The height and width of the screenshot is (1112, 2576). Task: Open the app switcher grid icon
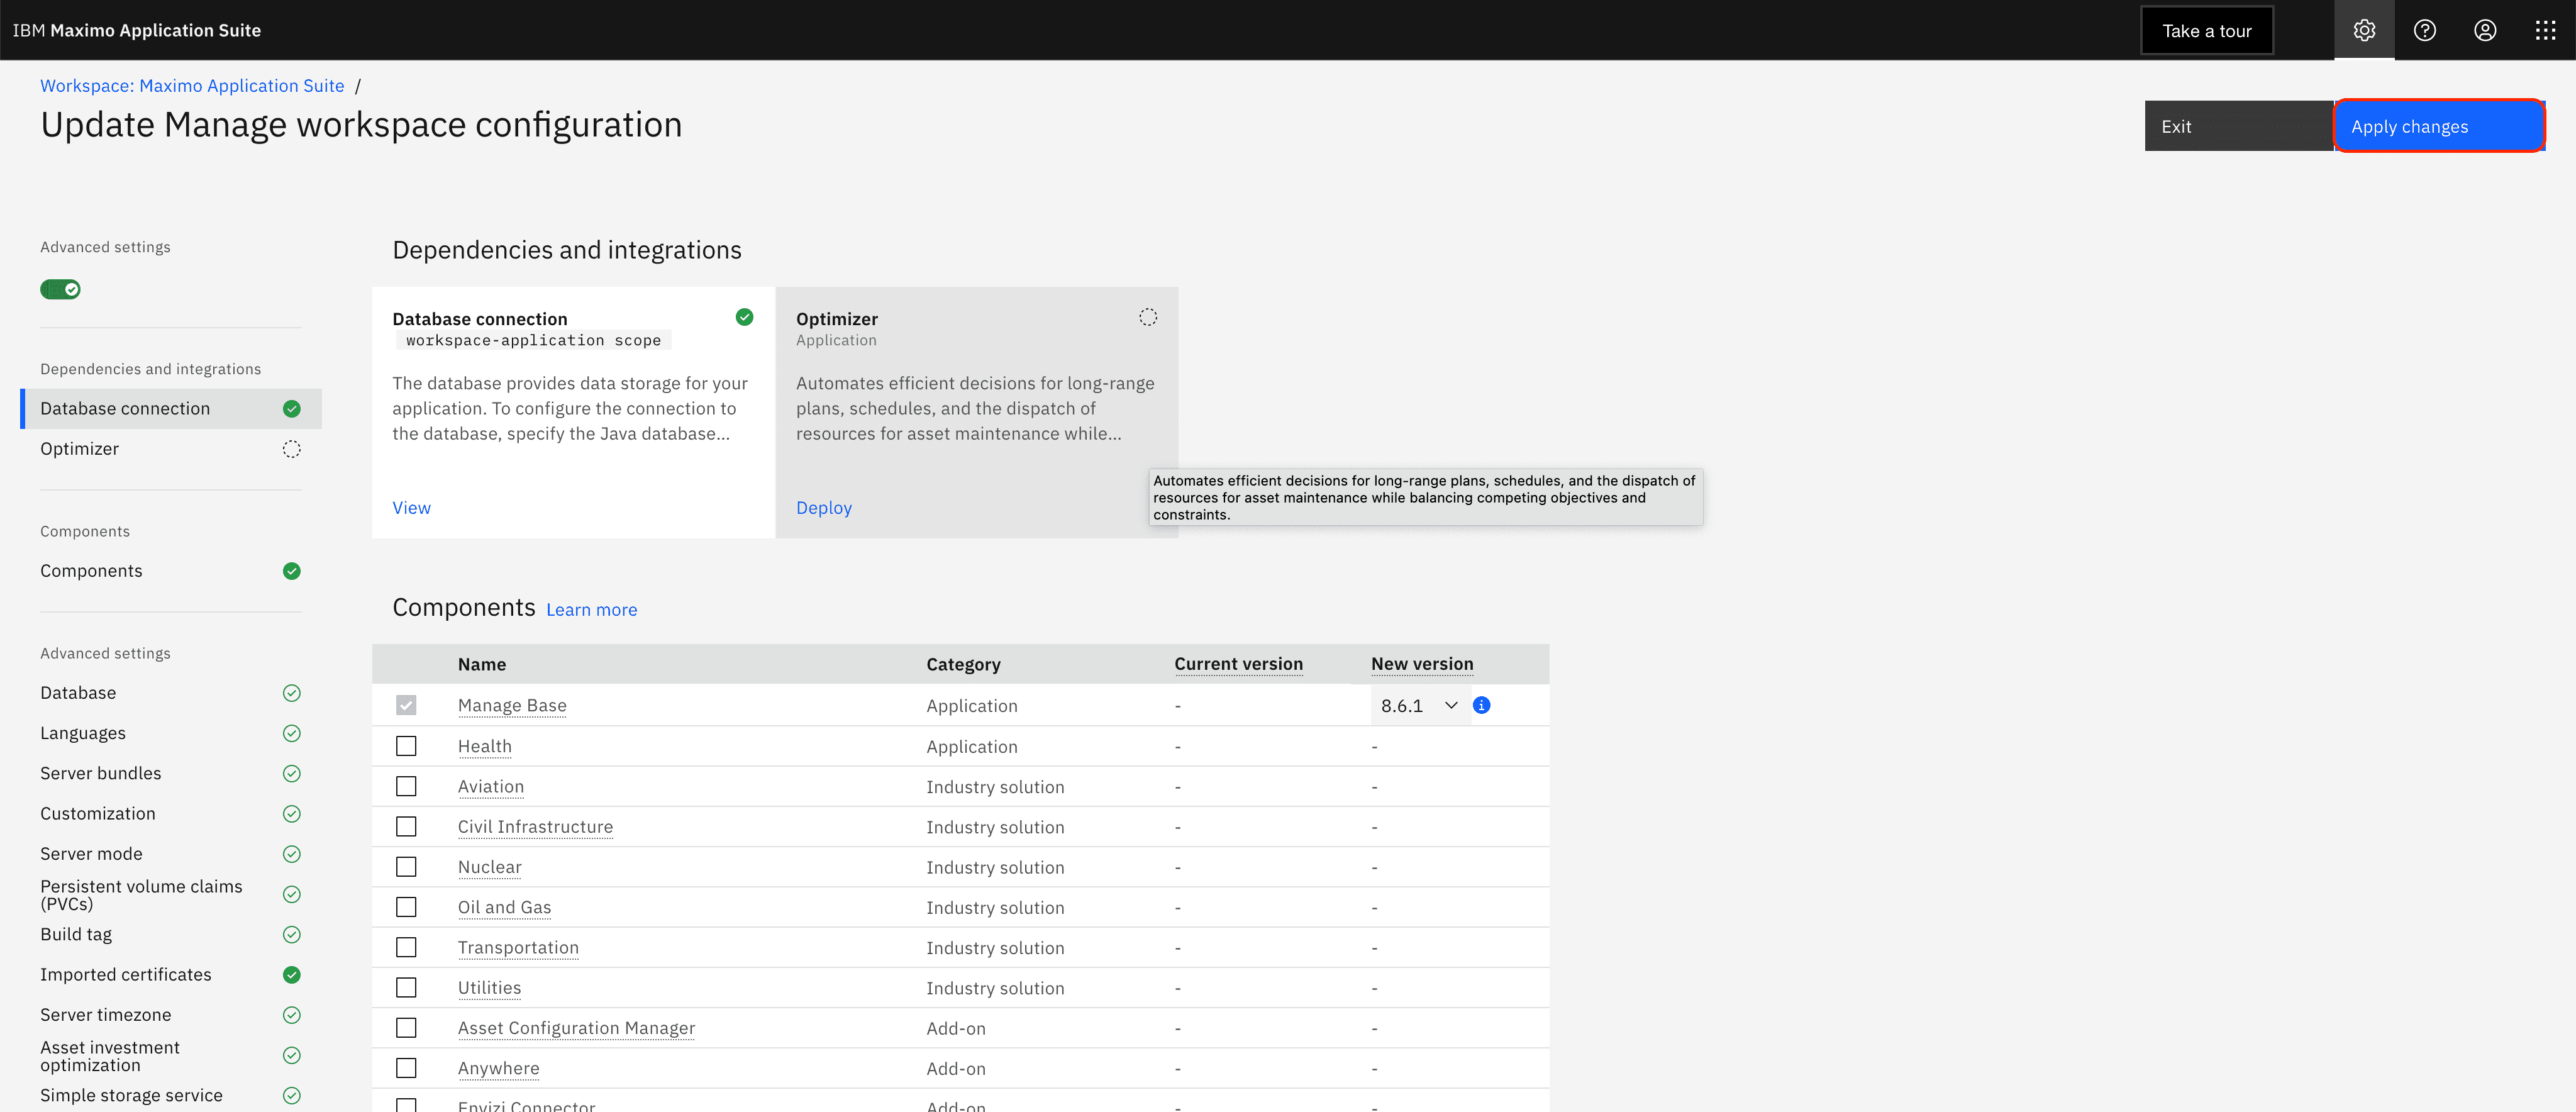2545,30
